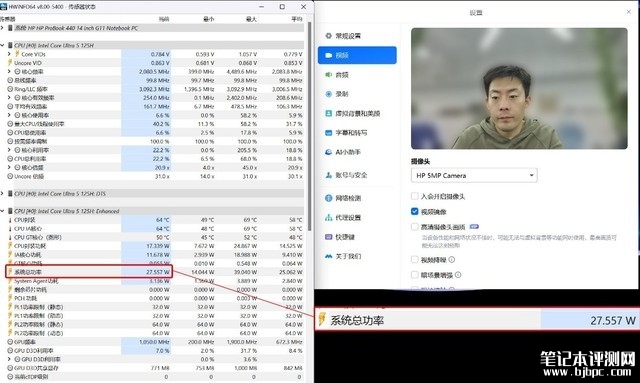Click the HWiNFO64 title bar app icon
The height and width of the screenshot is (383, 640).
[3, 7]
